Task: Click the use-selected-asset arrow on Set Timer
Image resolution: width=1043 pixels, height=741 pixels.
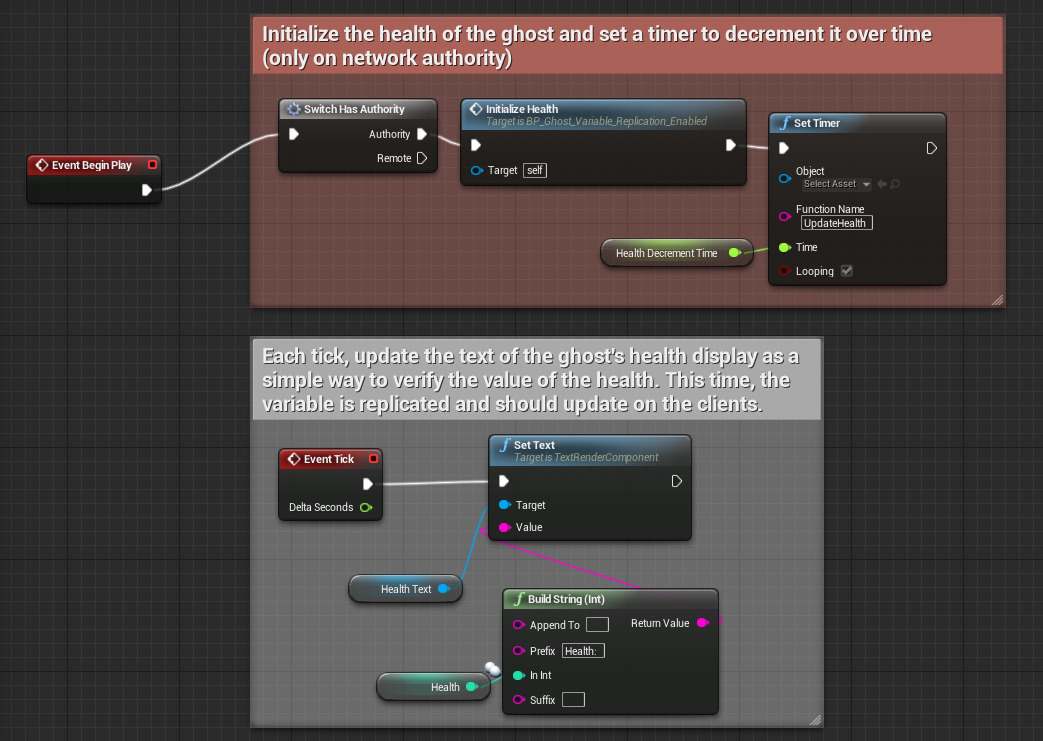Action: coord(883,184)
